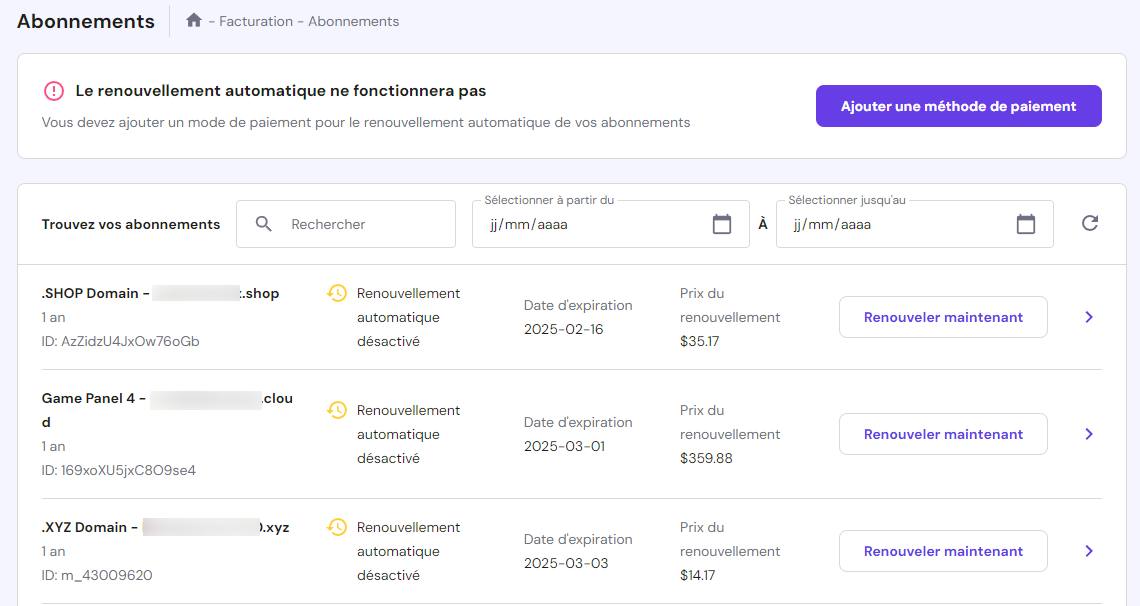The height and width of the screenshot is (606, 1140).
Task: Click the home icon in the breadcrumb
Action: [194, 21]
